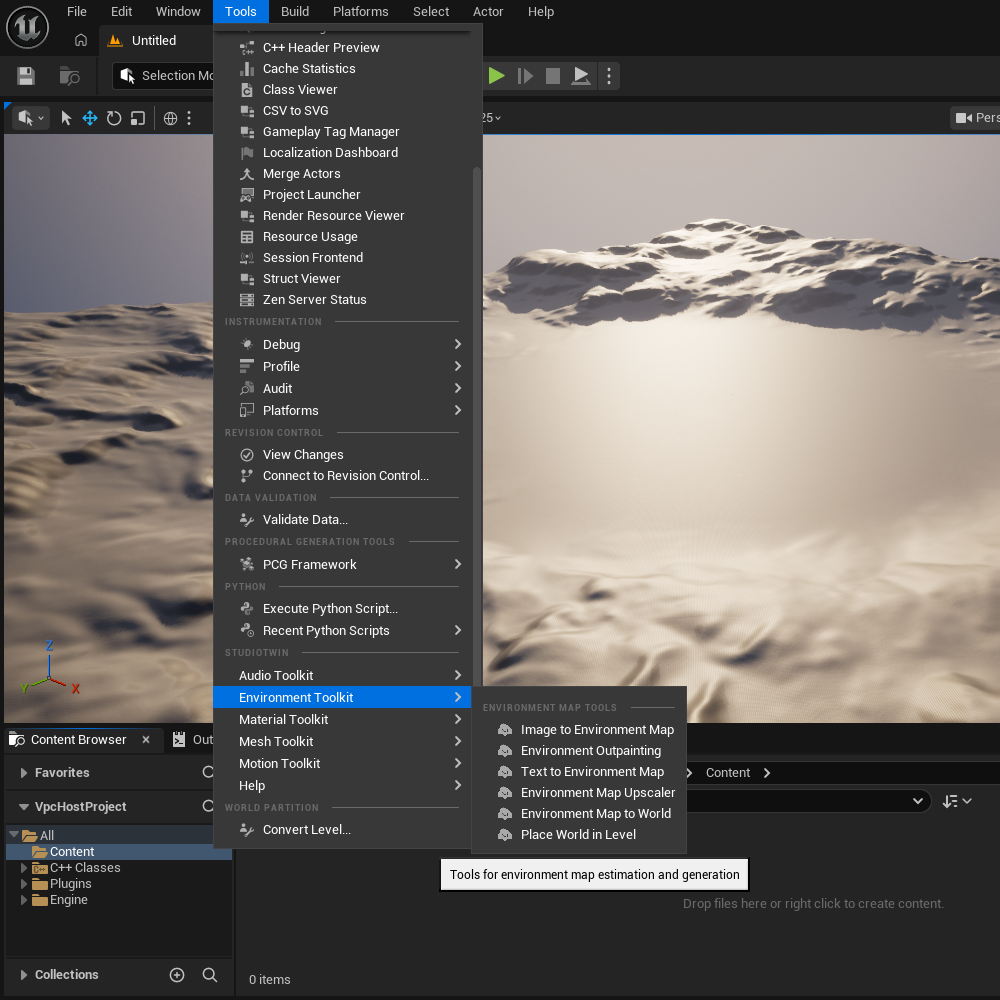Expand the Audit submenu
1000x1000 pixels.
coord(342,388)
